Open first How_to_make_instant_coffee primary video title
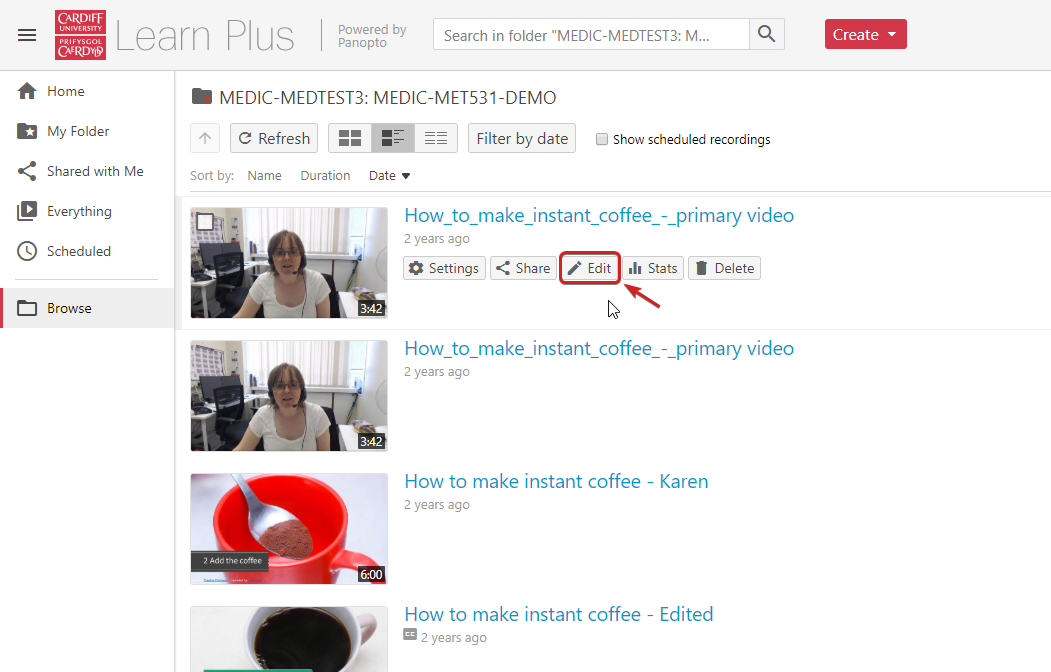 click(599, 215)
